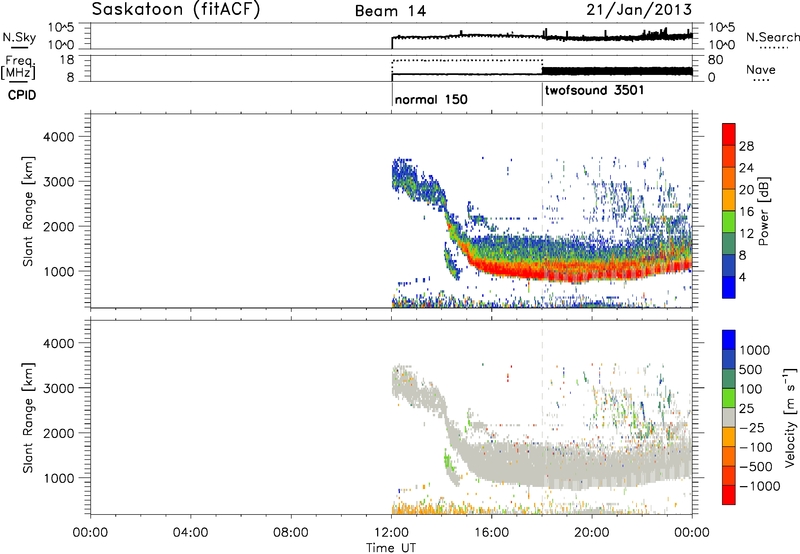Click the "18" frequency tick label
800x554 pixels.
pos(67,60)
